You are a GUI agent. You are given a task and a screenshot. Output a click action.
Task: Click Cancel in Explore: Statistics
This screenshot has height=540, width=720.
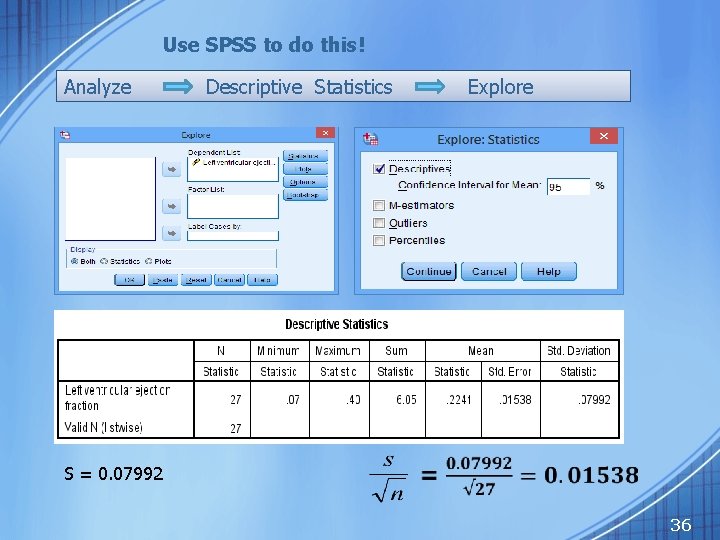[489, 271]
